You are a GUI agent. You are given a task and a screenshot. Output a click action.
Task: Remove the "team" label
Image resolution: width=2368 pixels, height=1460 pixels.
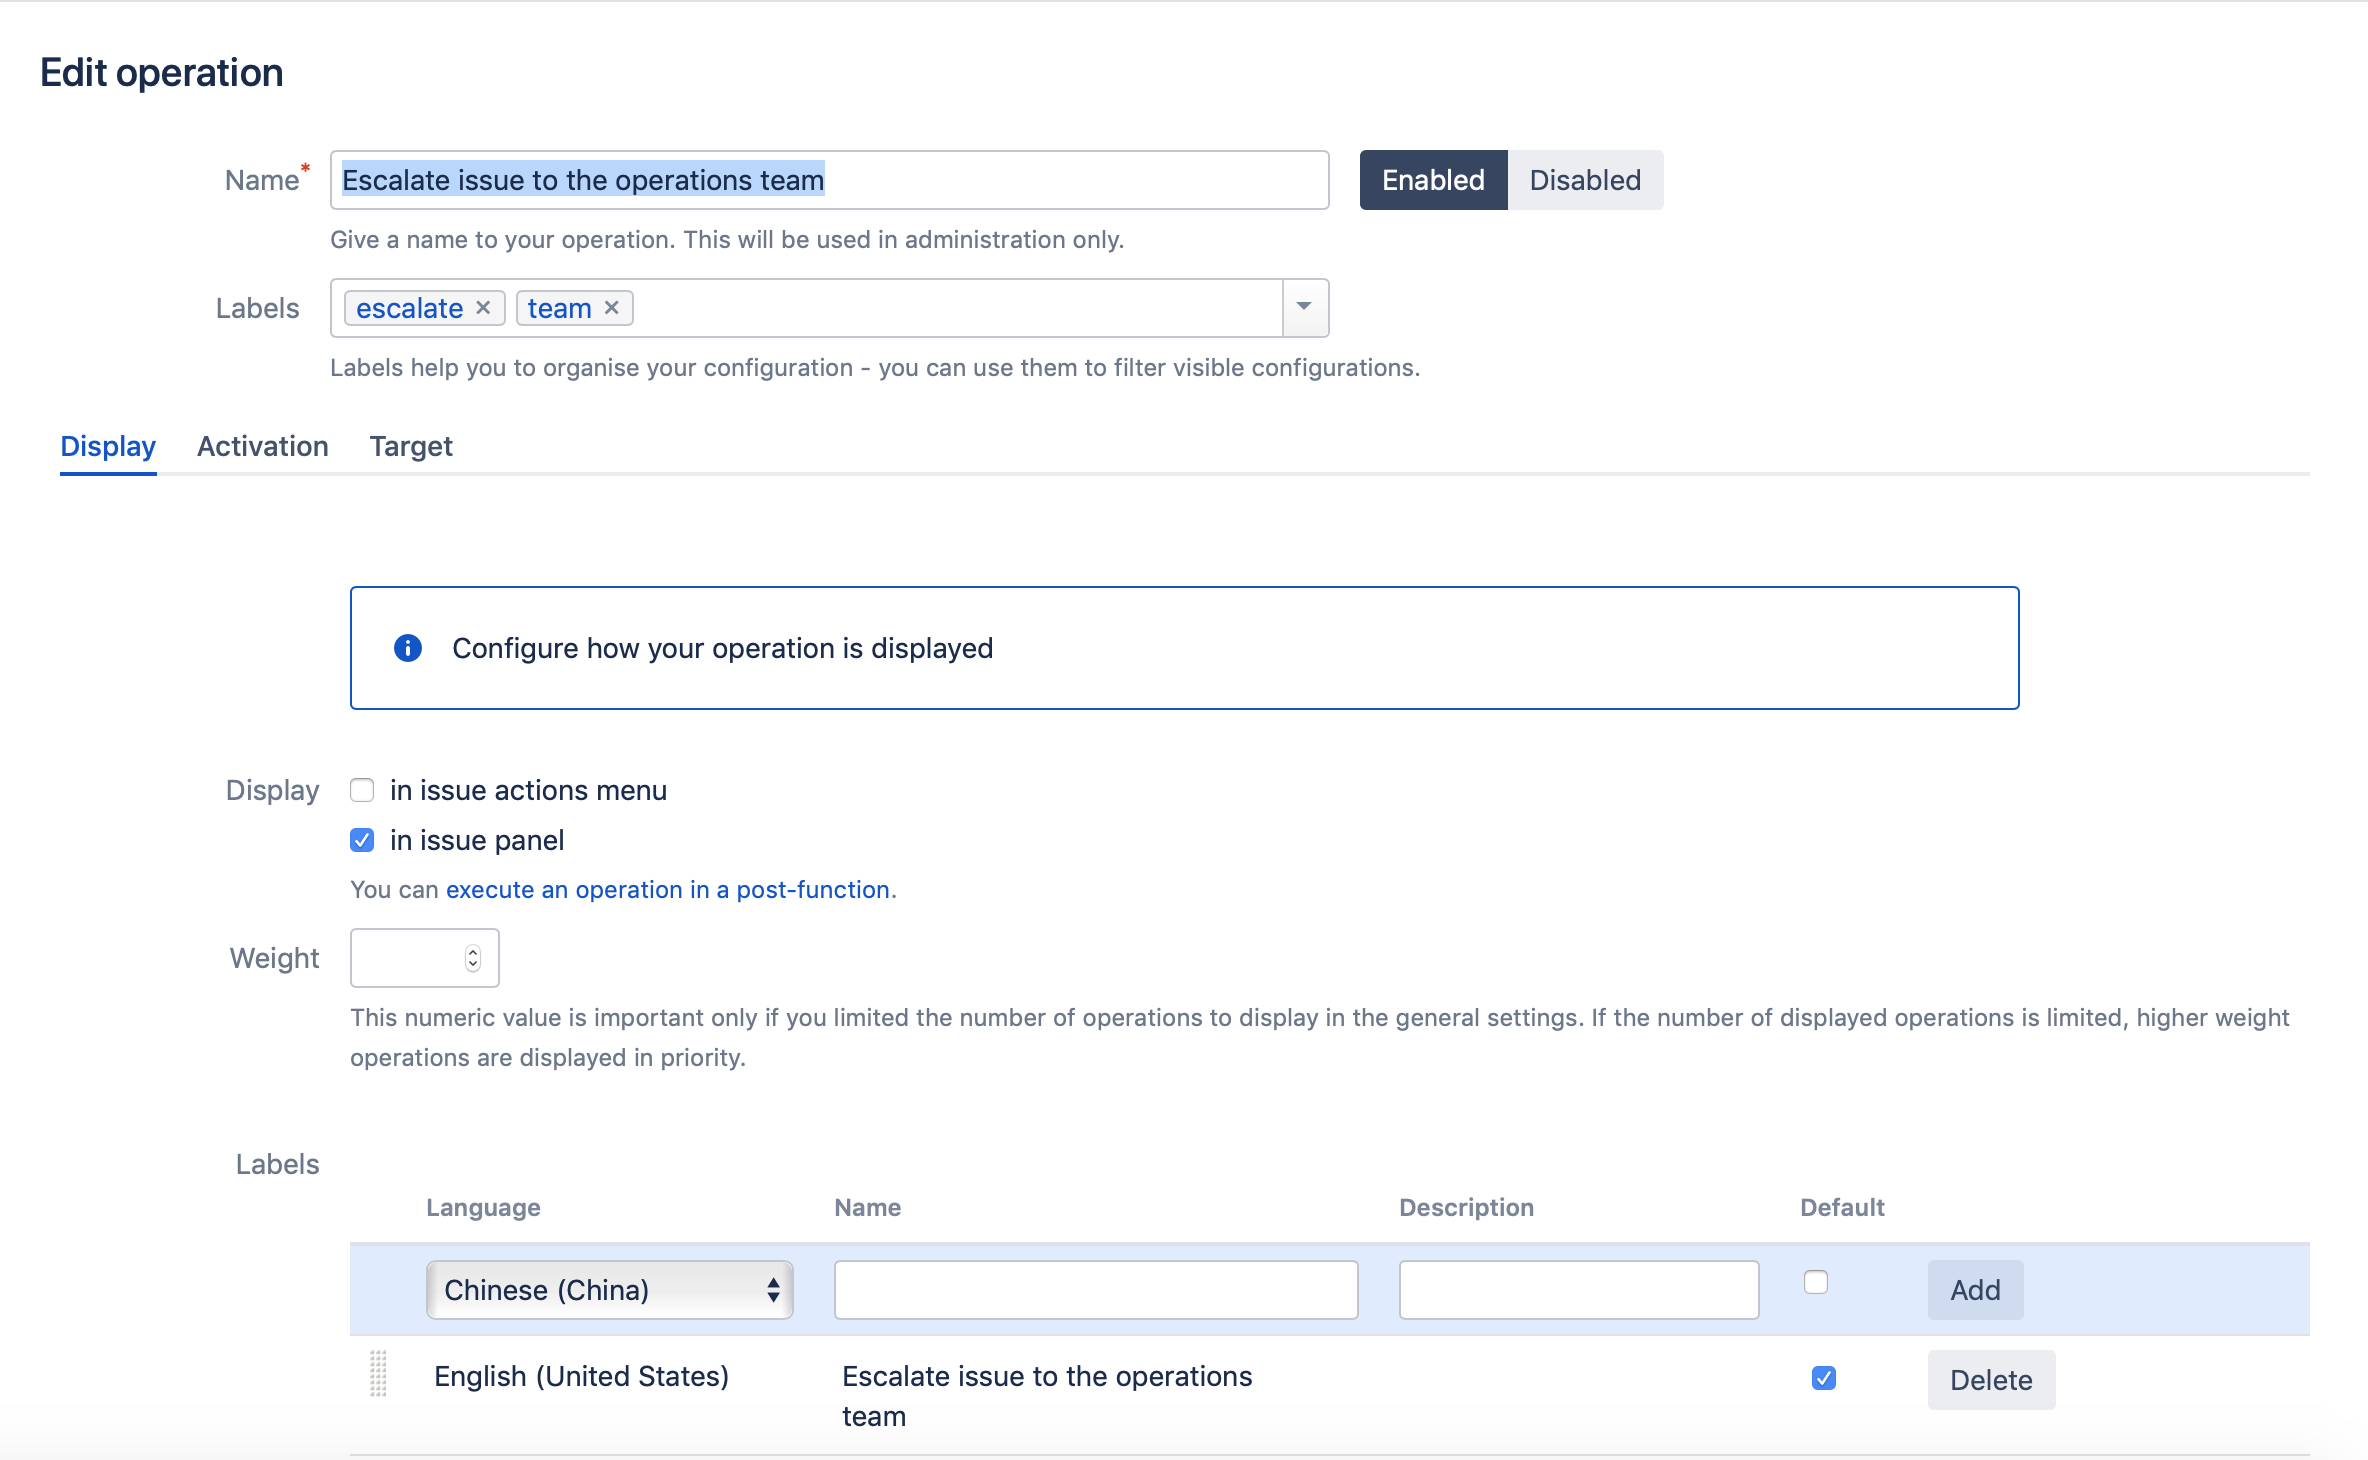pyautogui.click(x=612, y=307)
